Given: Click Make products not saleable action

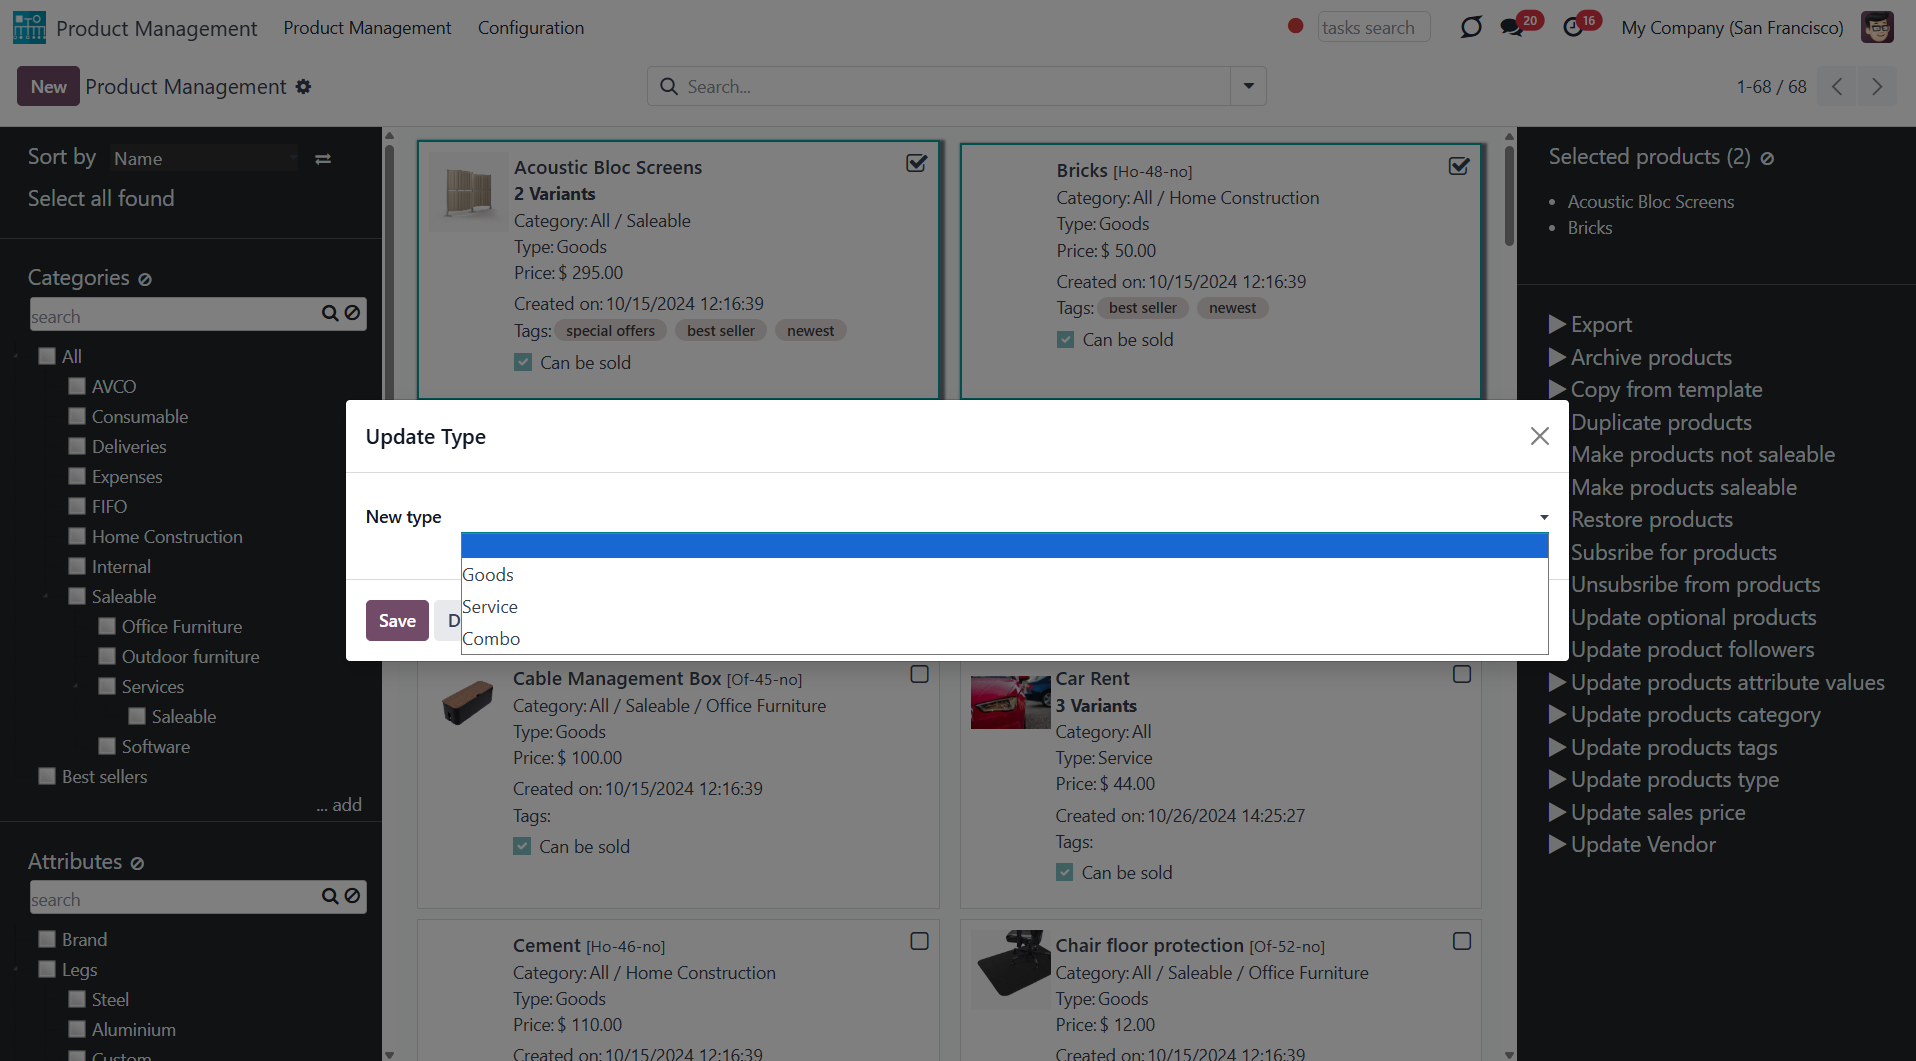Looking at the screenshot, I should point(1703,455).
